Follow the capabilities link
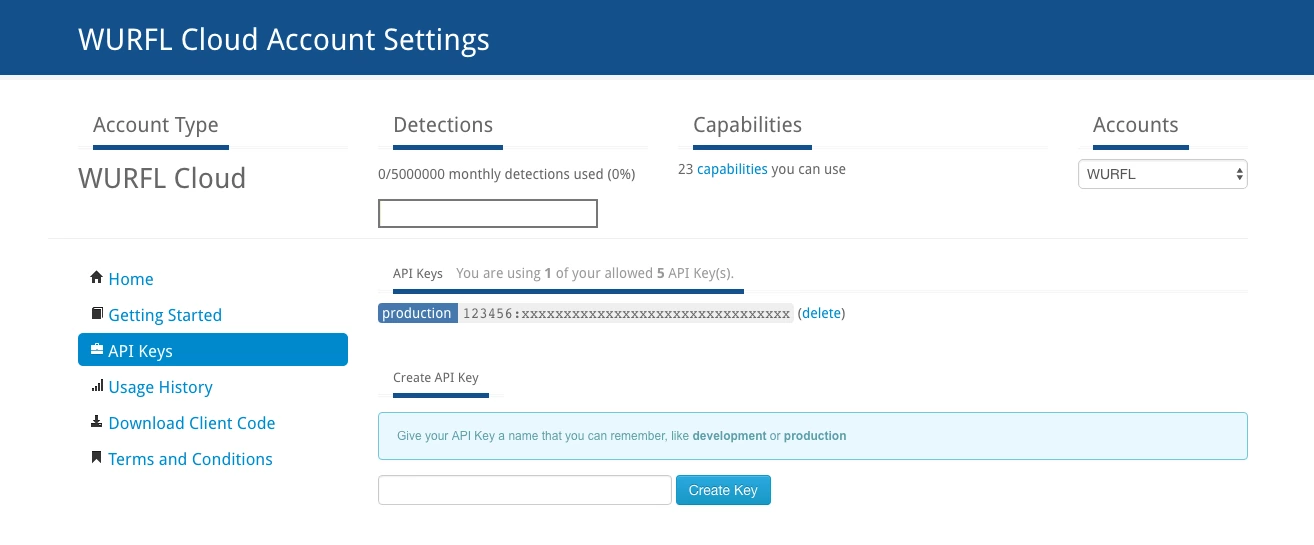The width and height of the screenshot is (1314, 545). pos(732,169)
